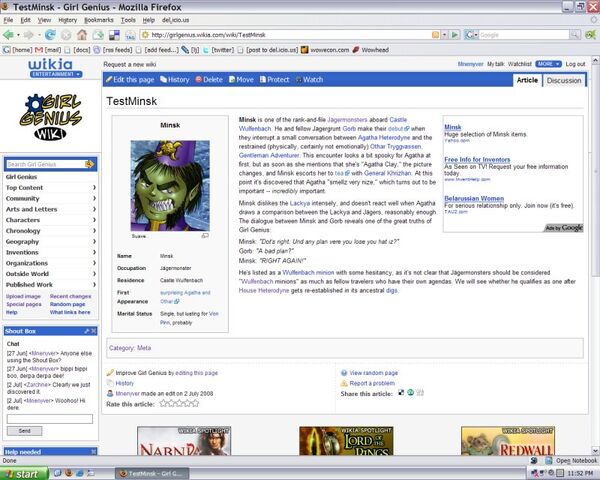Click the green Go arrow button
This screenshot has height=480, width=600.
[x=455, y=35]
